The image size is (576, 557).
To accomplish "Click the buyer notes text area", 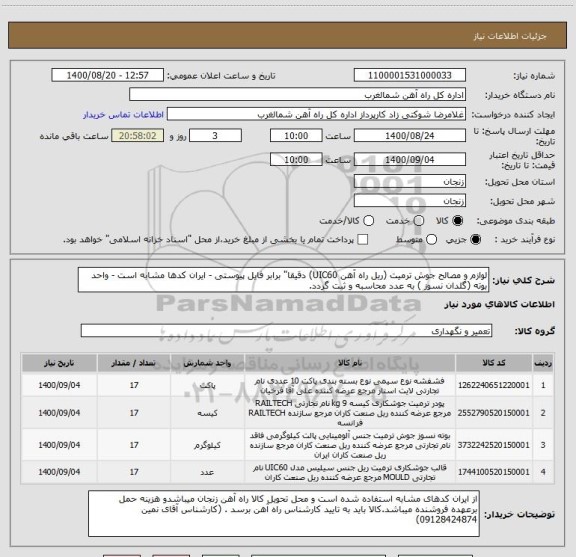I will (284, 514).
